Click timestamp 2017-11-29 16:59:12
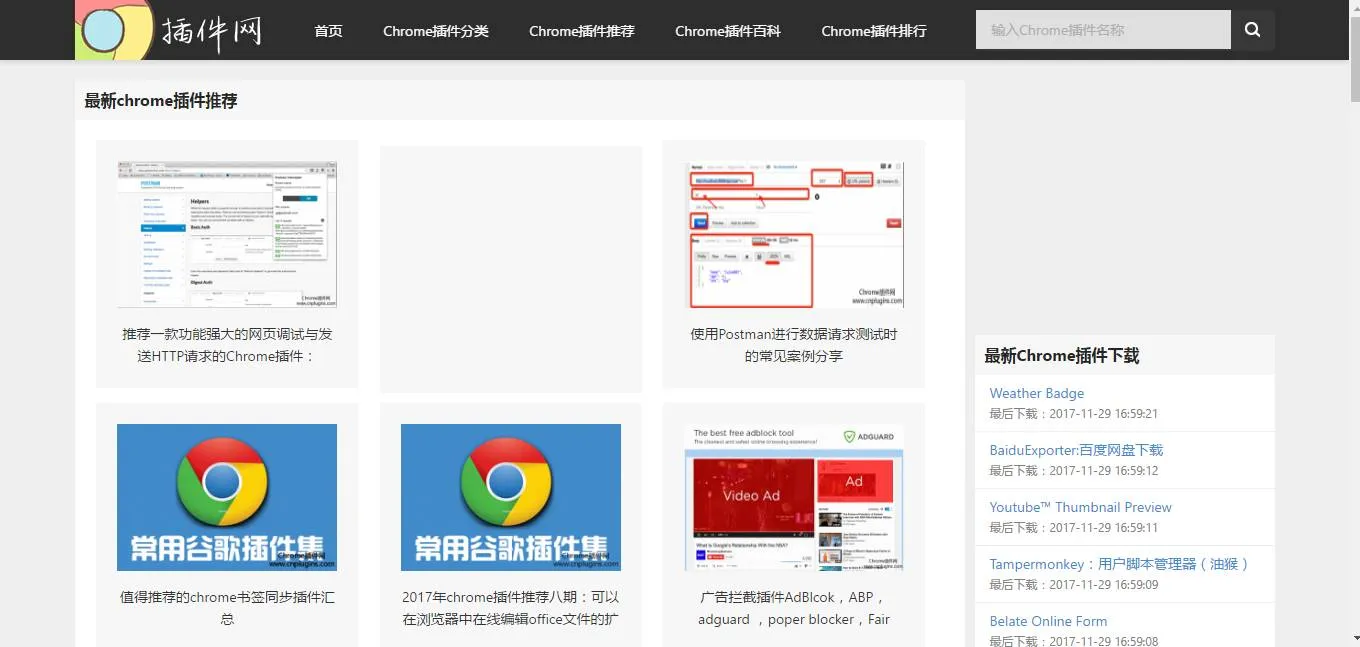Screen dimensions: 1360x647 pos(1104,471)
